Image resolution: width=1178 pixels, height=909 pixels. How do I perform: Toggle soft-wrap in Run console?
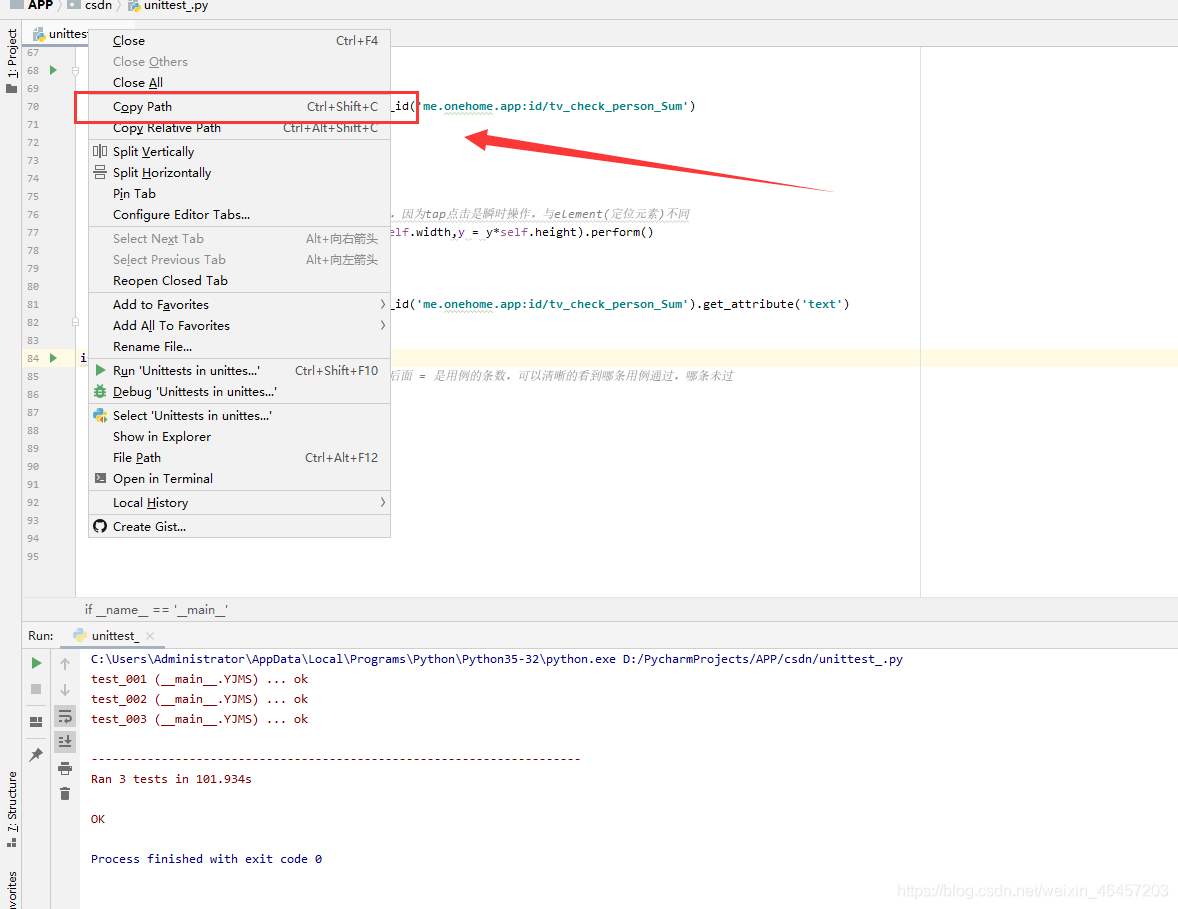[65, 716]
